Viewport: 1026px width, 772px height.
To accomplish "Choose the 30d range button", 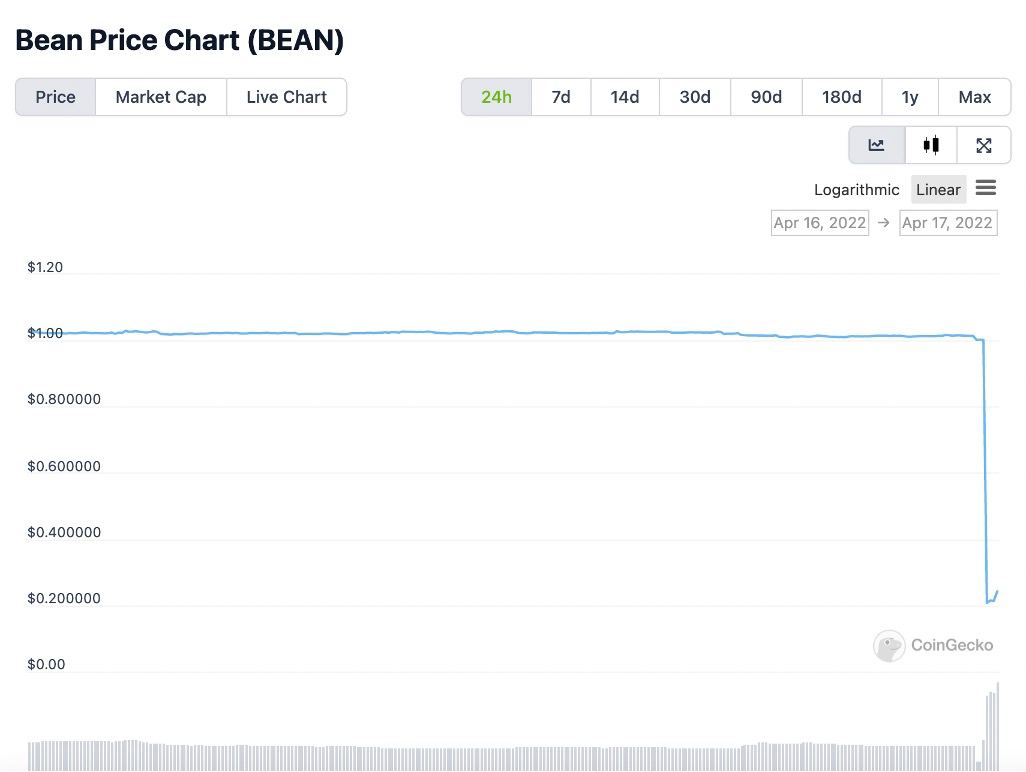I will coord(695,97).
